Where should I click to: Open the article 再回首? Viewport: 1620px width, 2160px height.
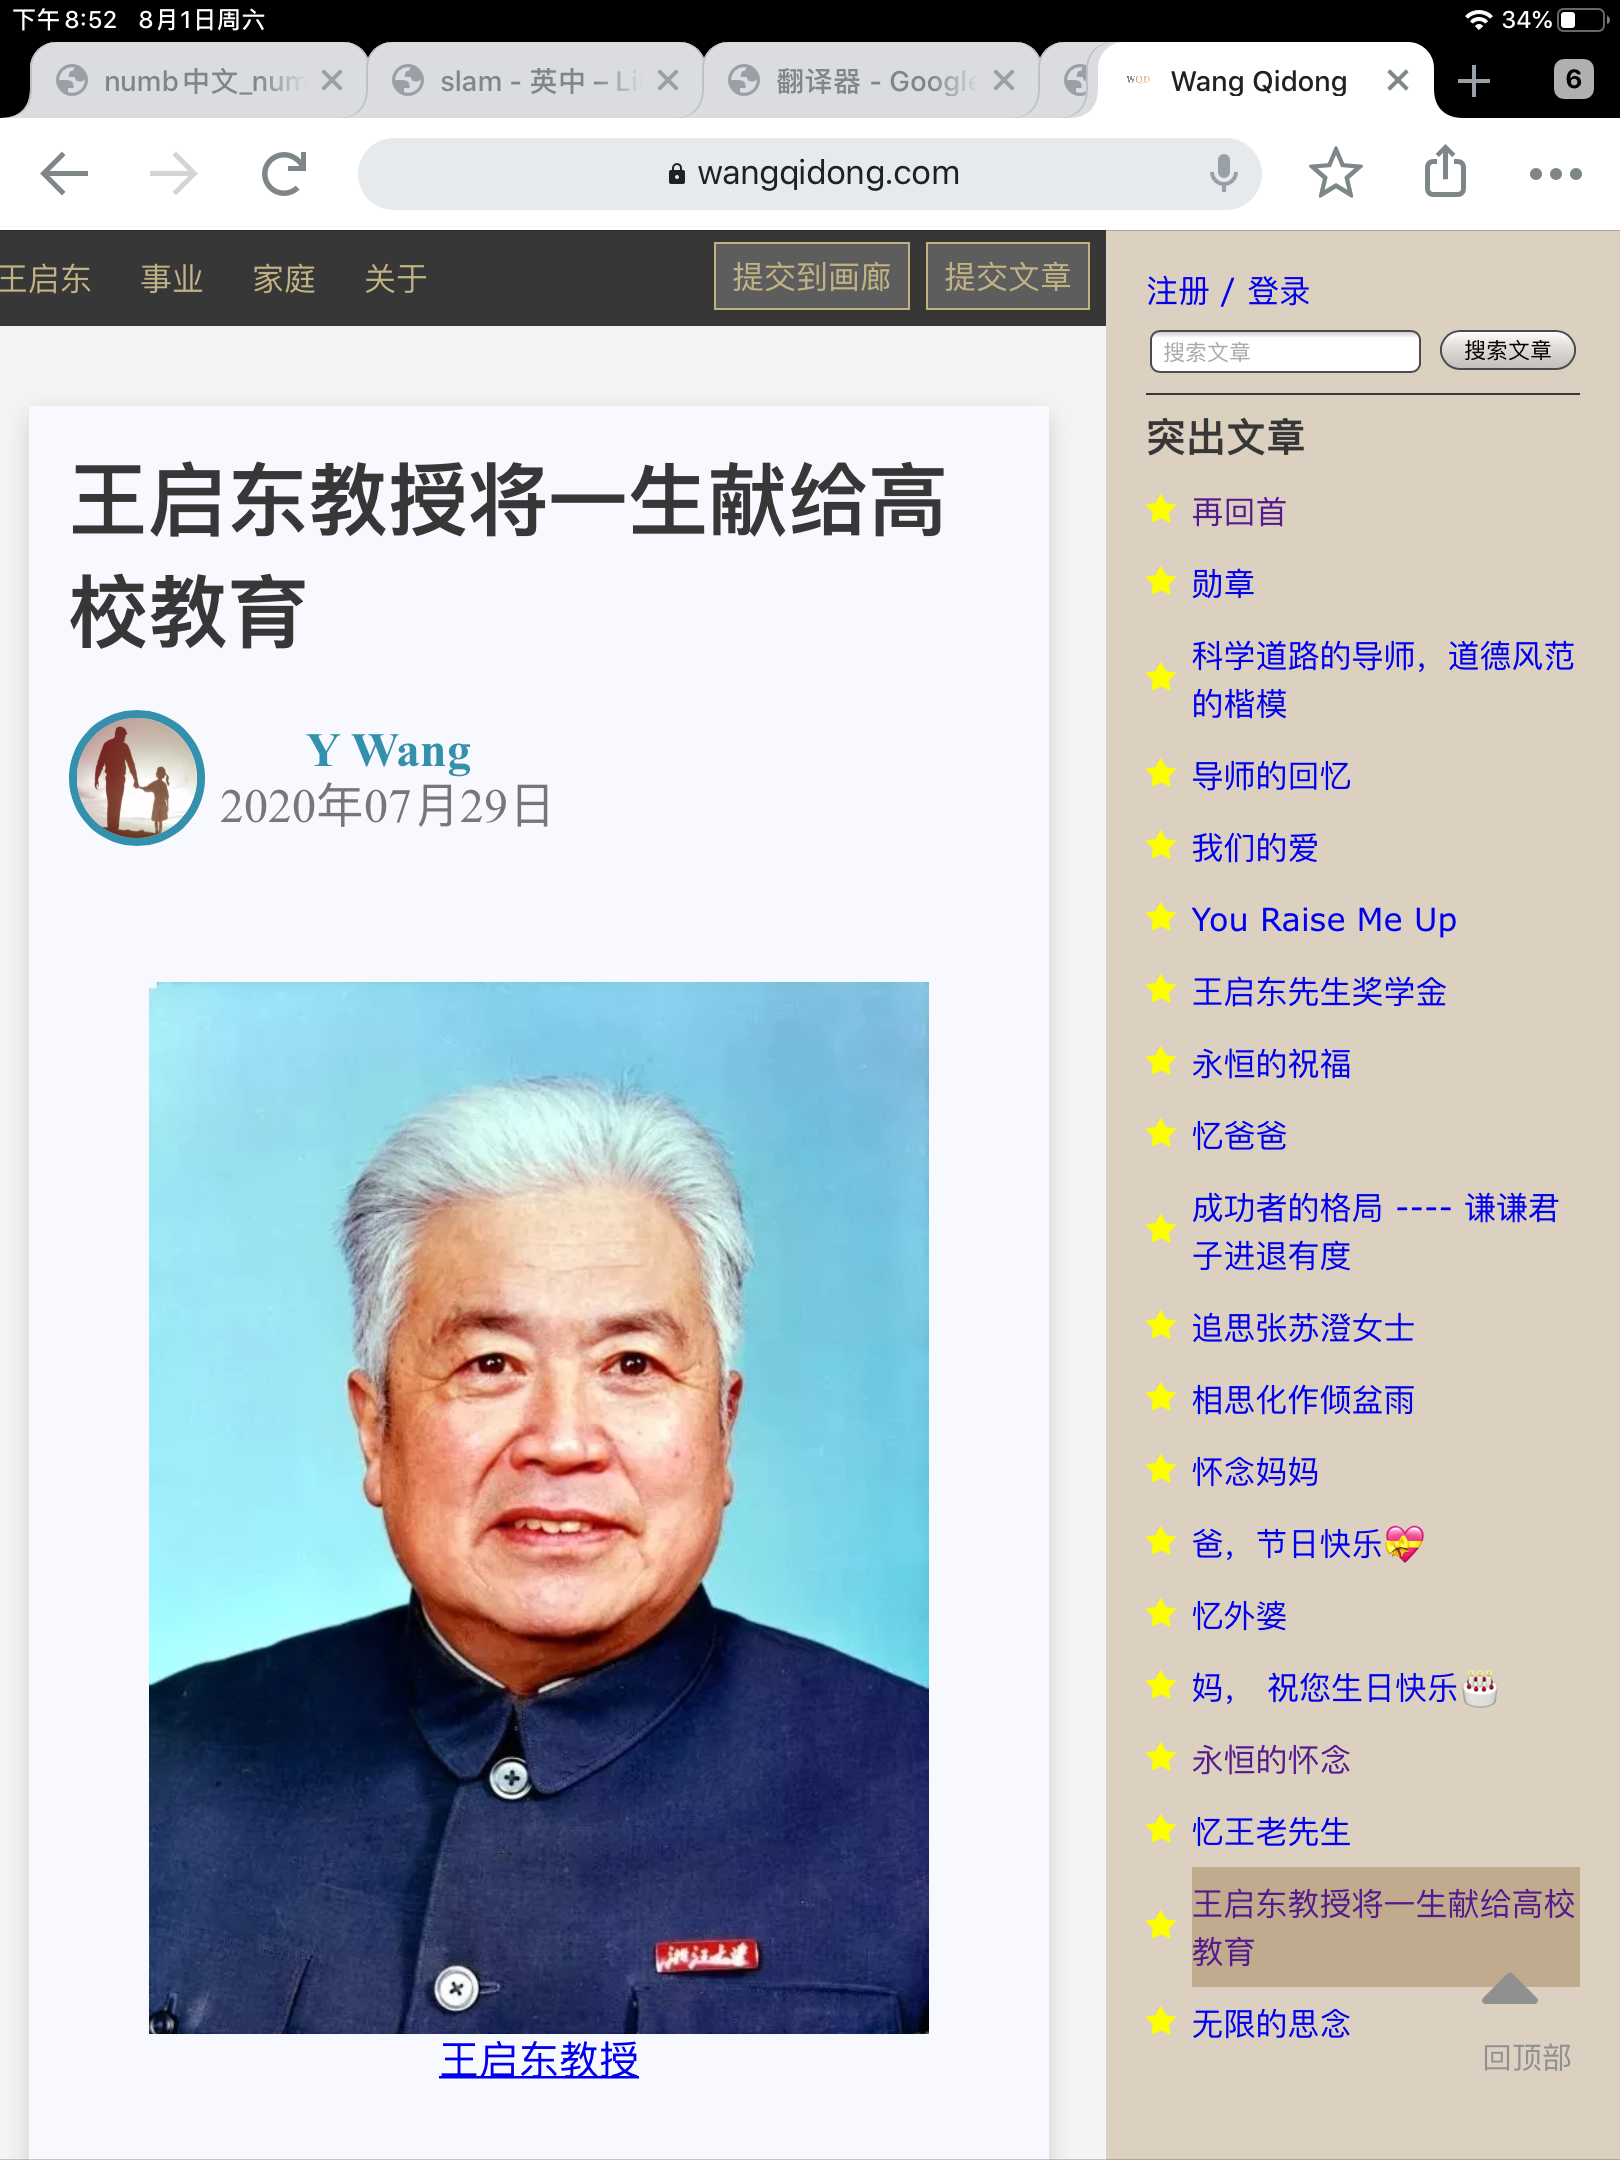(1239, 512)
